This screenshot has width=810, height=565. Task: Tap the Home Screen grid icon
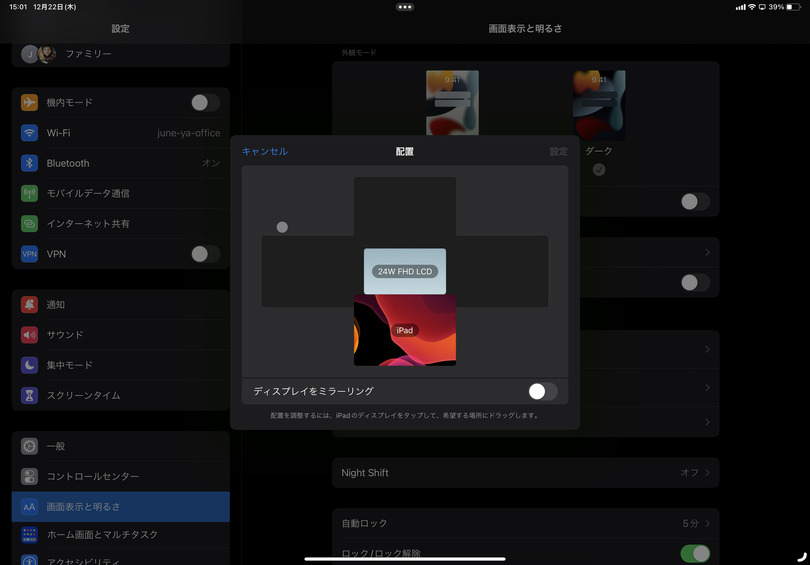(29, 535)
